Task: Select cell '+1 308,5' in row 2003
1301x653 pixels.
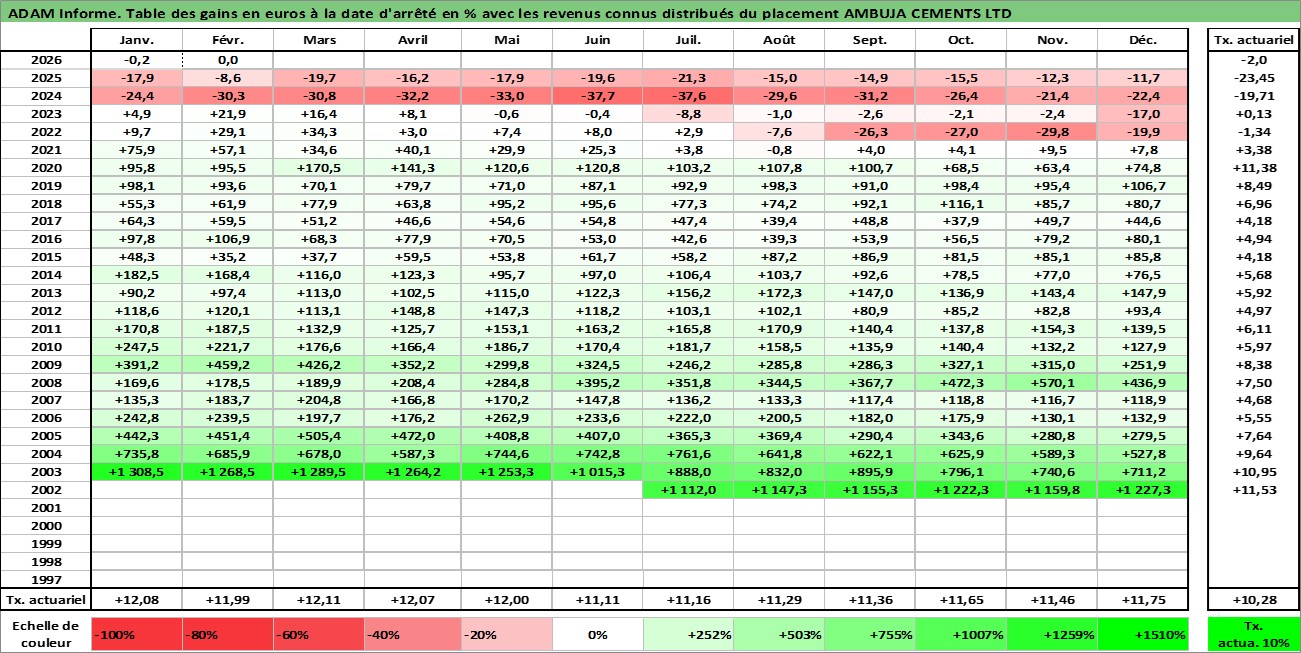Action: (x=136, y=472)
